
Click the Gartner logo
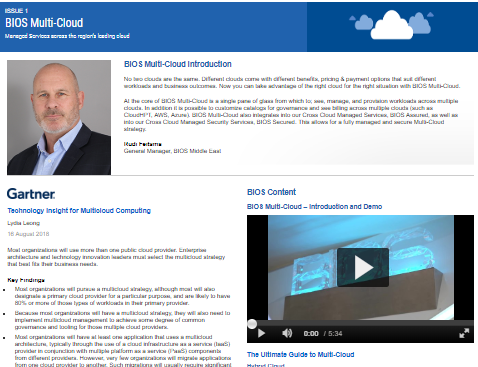31,194
